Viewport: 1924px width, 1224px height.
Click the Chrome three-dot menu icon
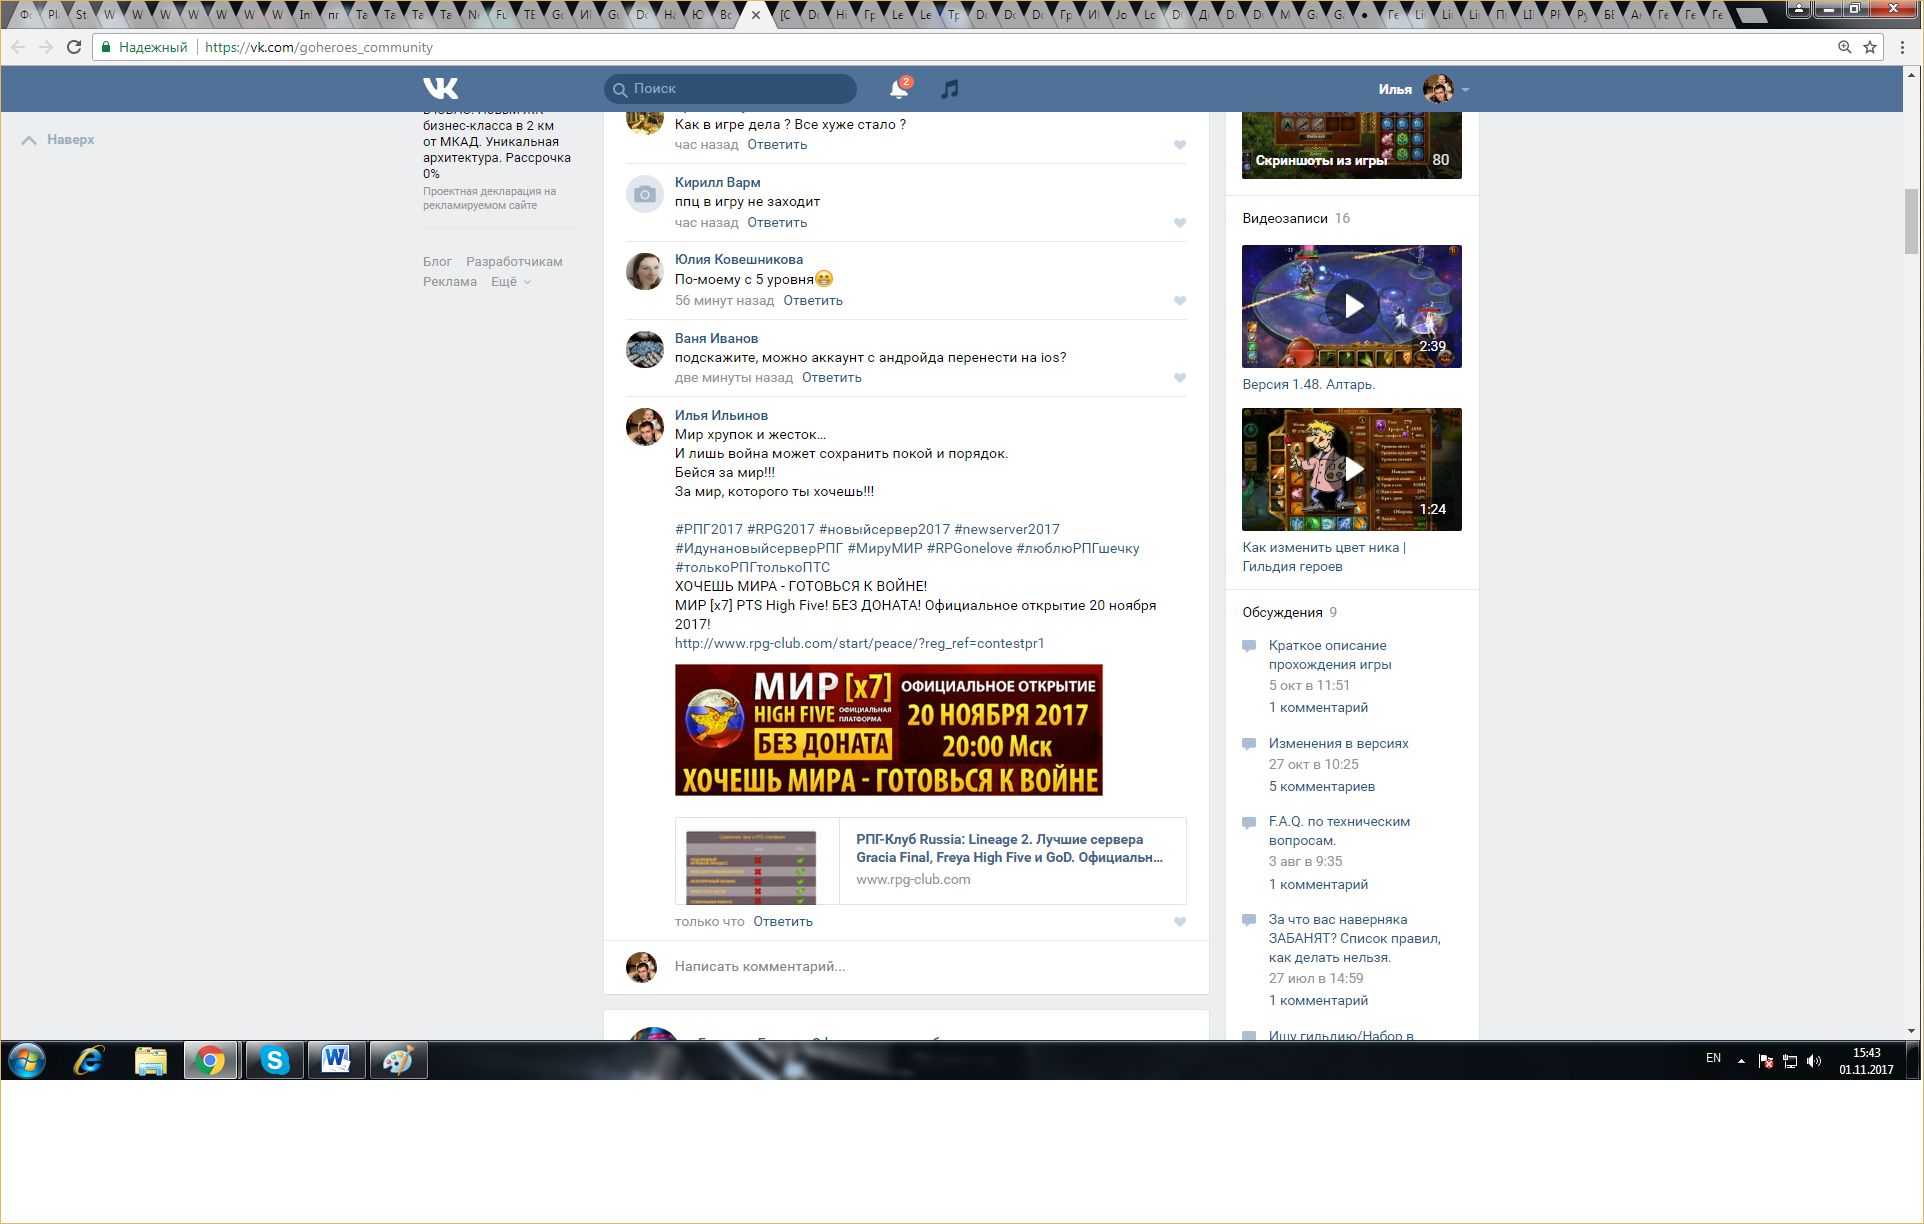1902,47
